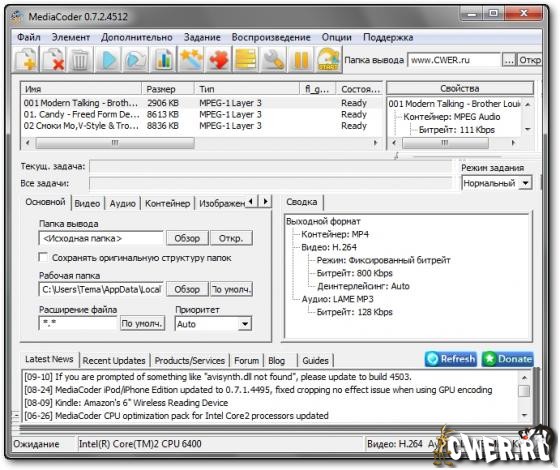Click the magic wand wizard icon
This screenshot has width=560, height=470.
point(191,59)
